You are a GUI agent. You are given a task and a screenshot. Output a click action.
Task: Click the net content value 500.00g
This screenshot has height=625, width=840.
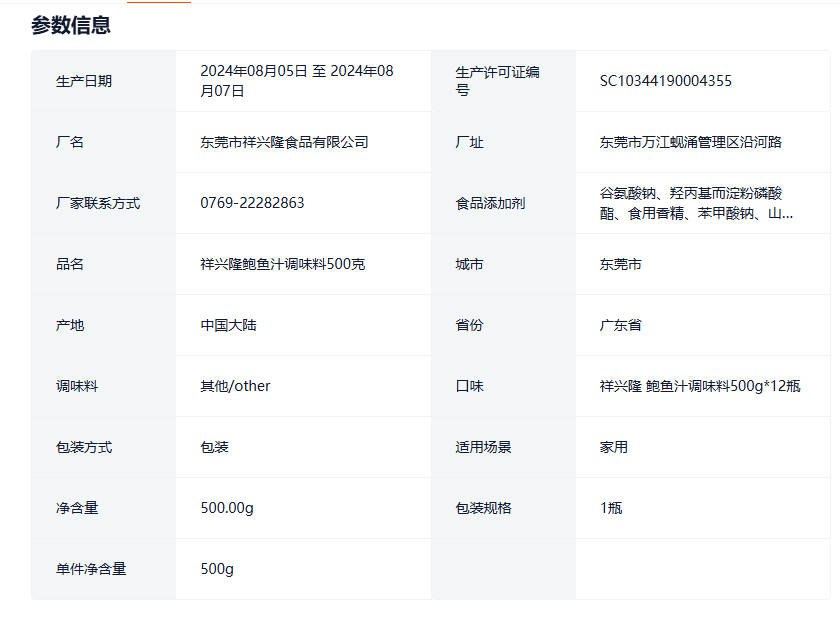[227, 508]
